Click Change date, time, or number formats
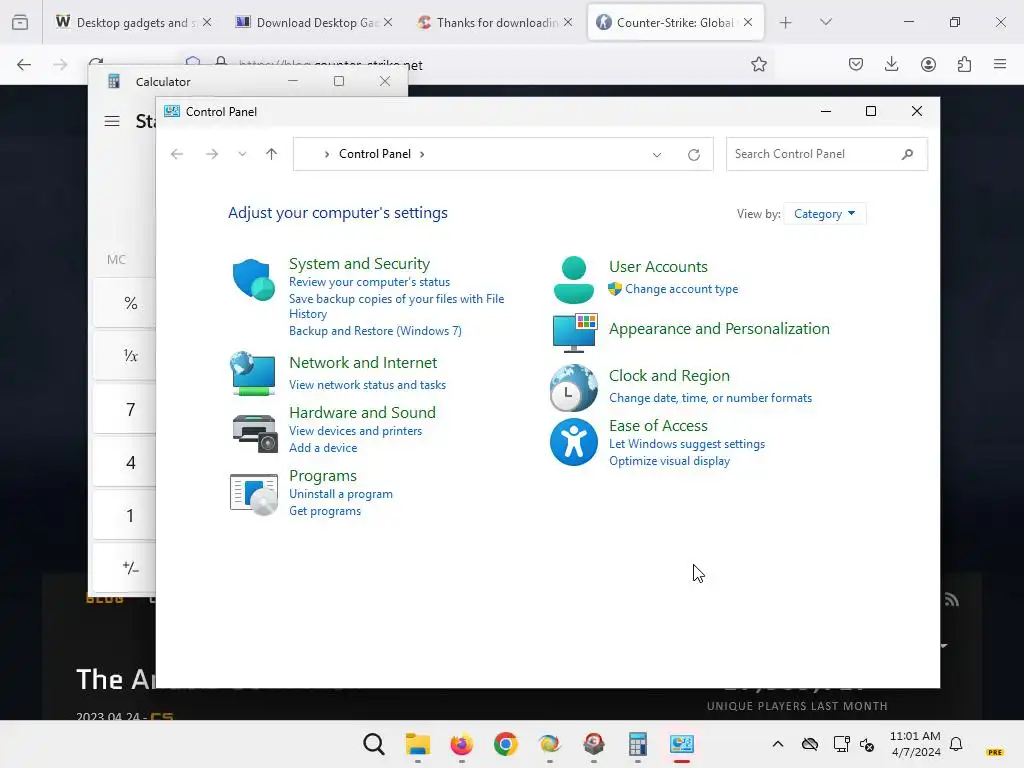 pyautogui.click(x=710, y=398)
